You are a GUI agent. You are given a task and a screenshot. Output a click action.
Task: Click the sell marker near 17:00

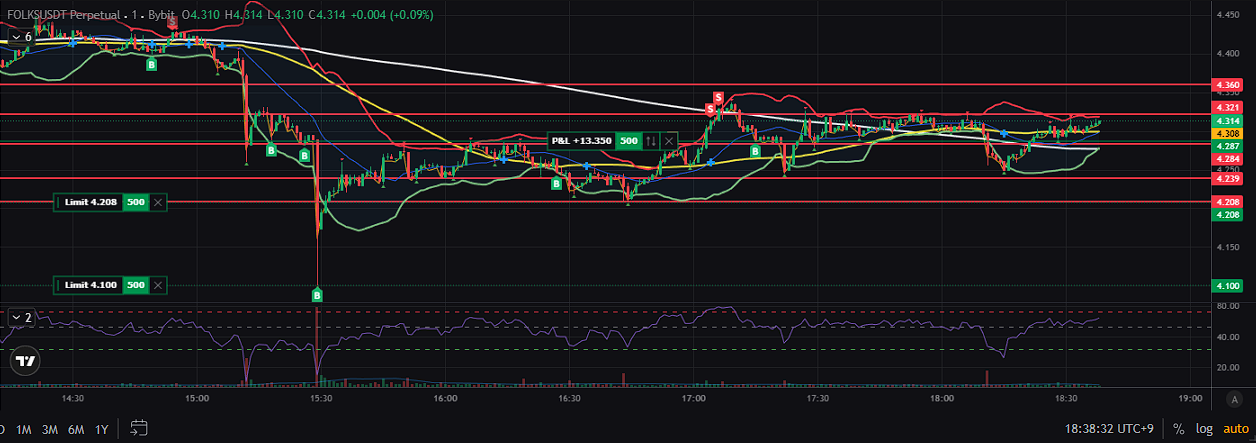[x=718, y=97]
